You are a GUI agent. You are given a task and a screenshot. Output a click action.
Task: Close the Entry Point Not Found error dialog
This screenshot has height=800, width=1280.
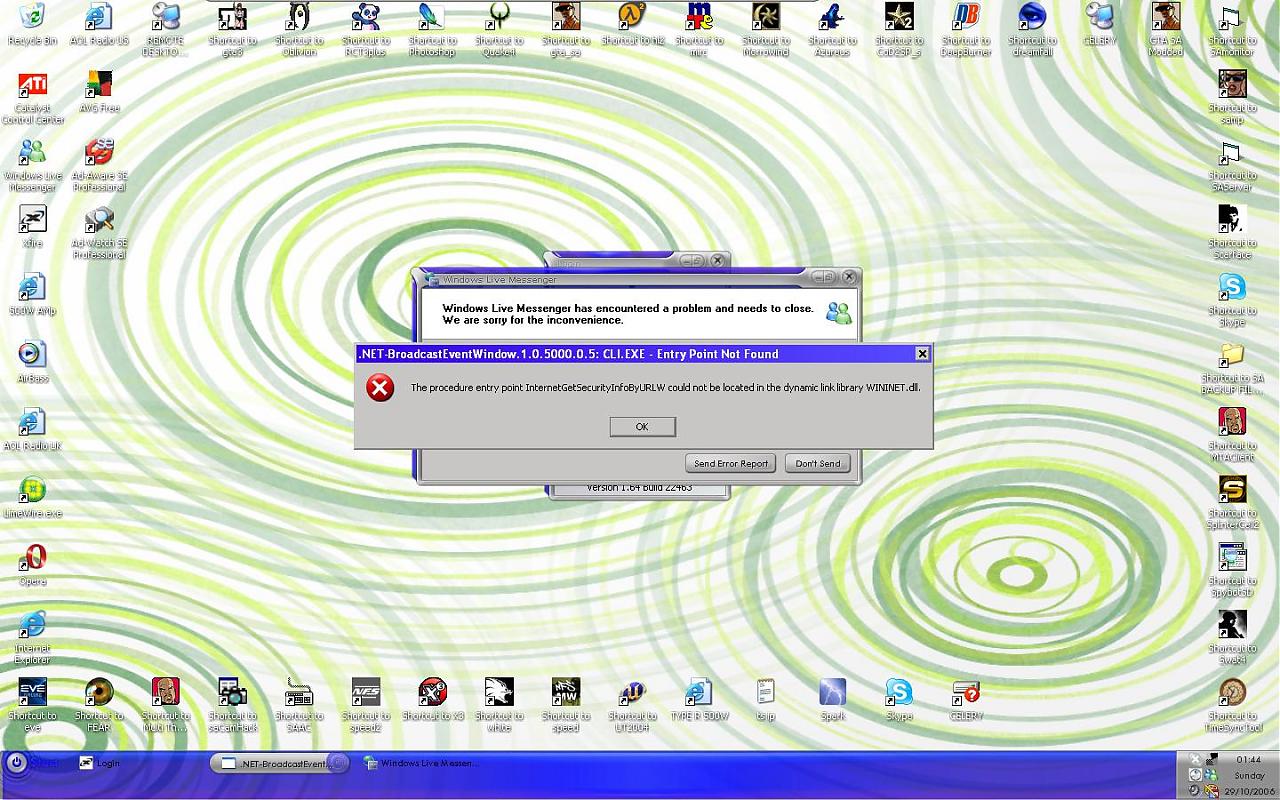[922, 354]
